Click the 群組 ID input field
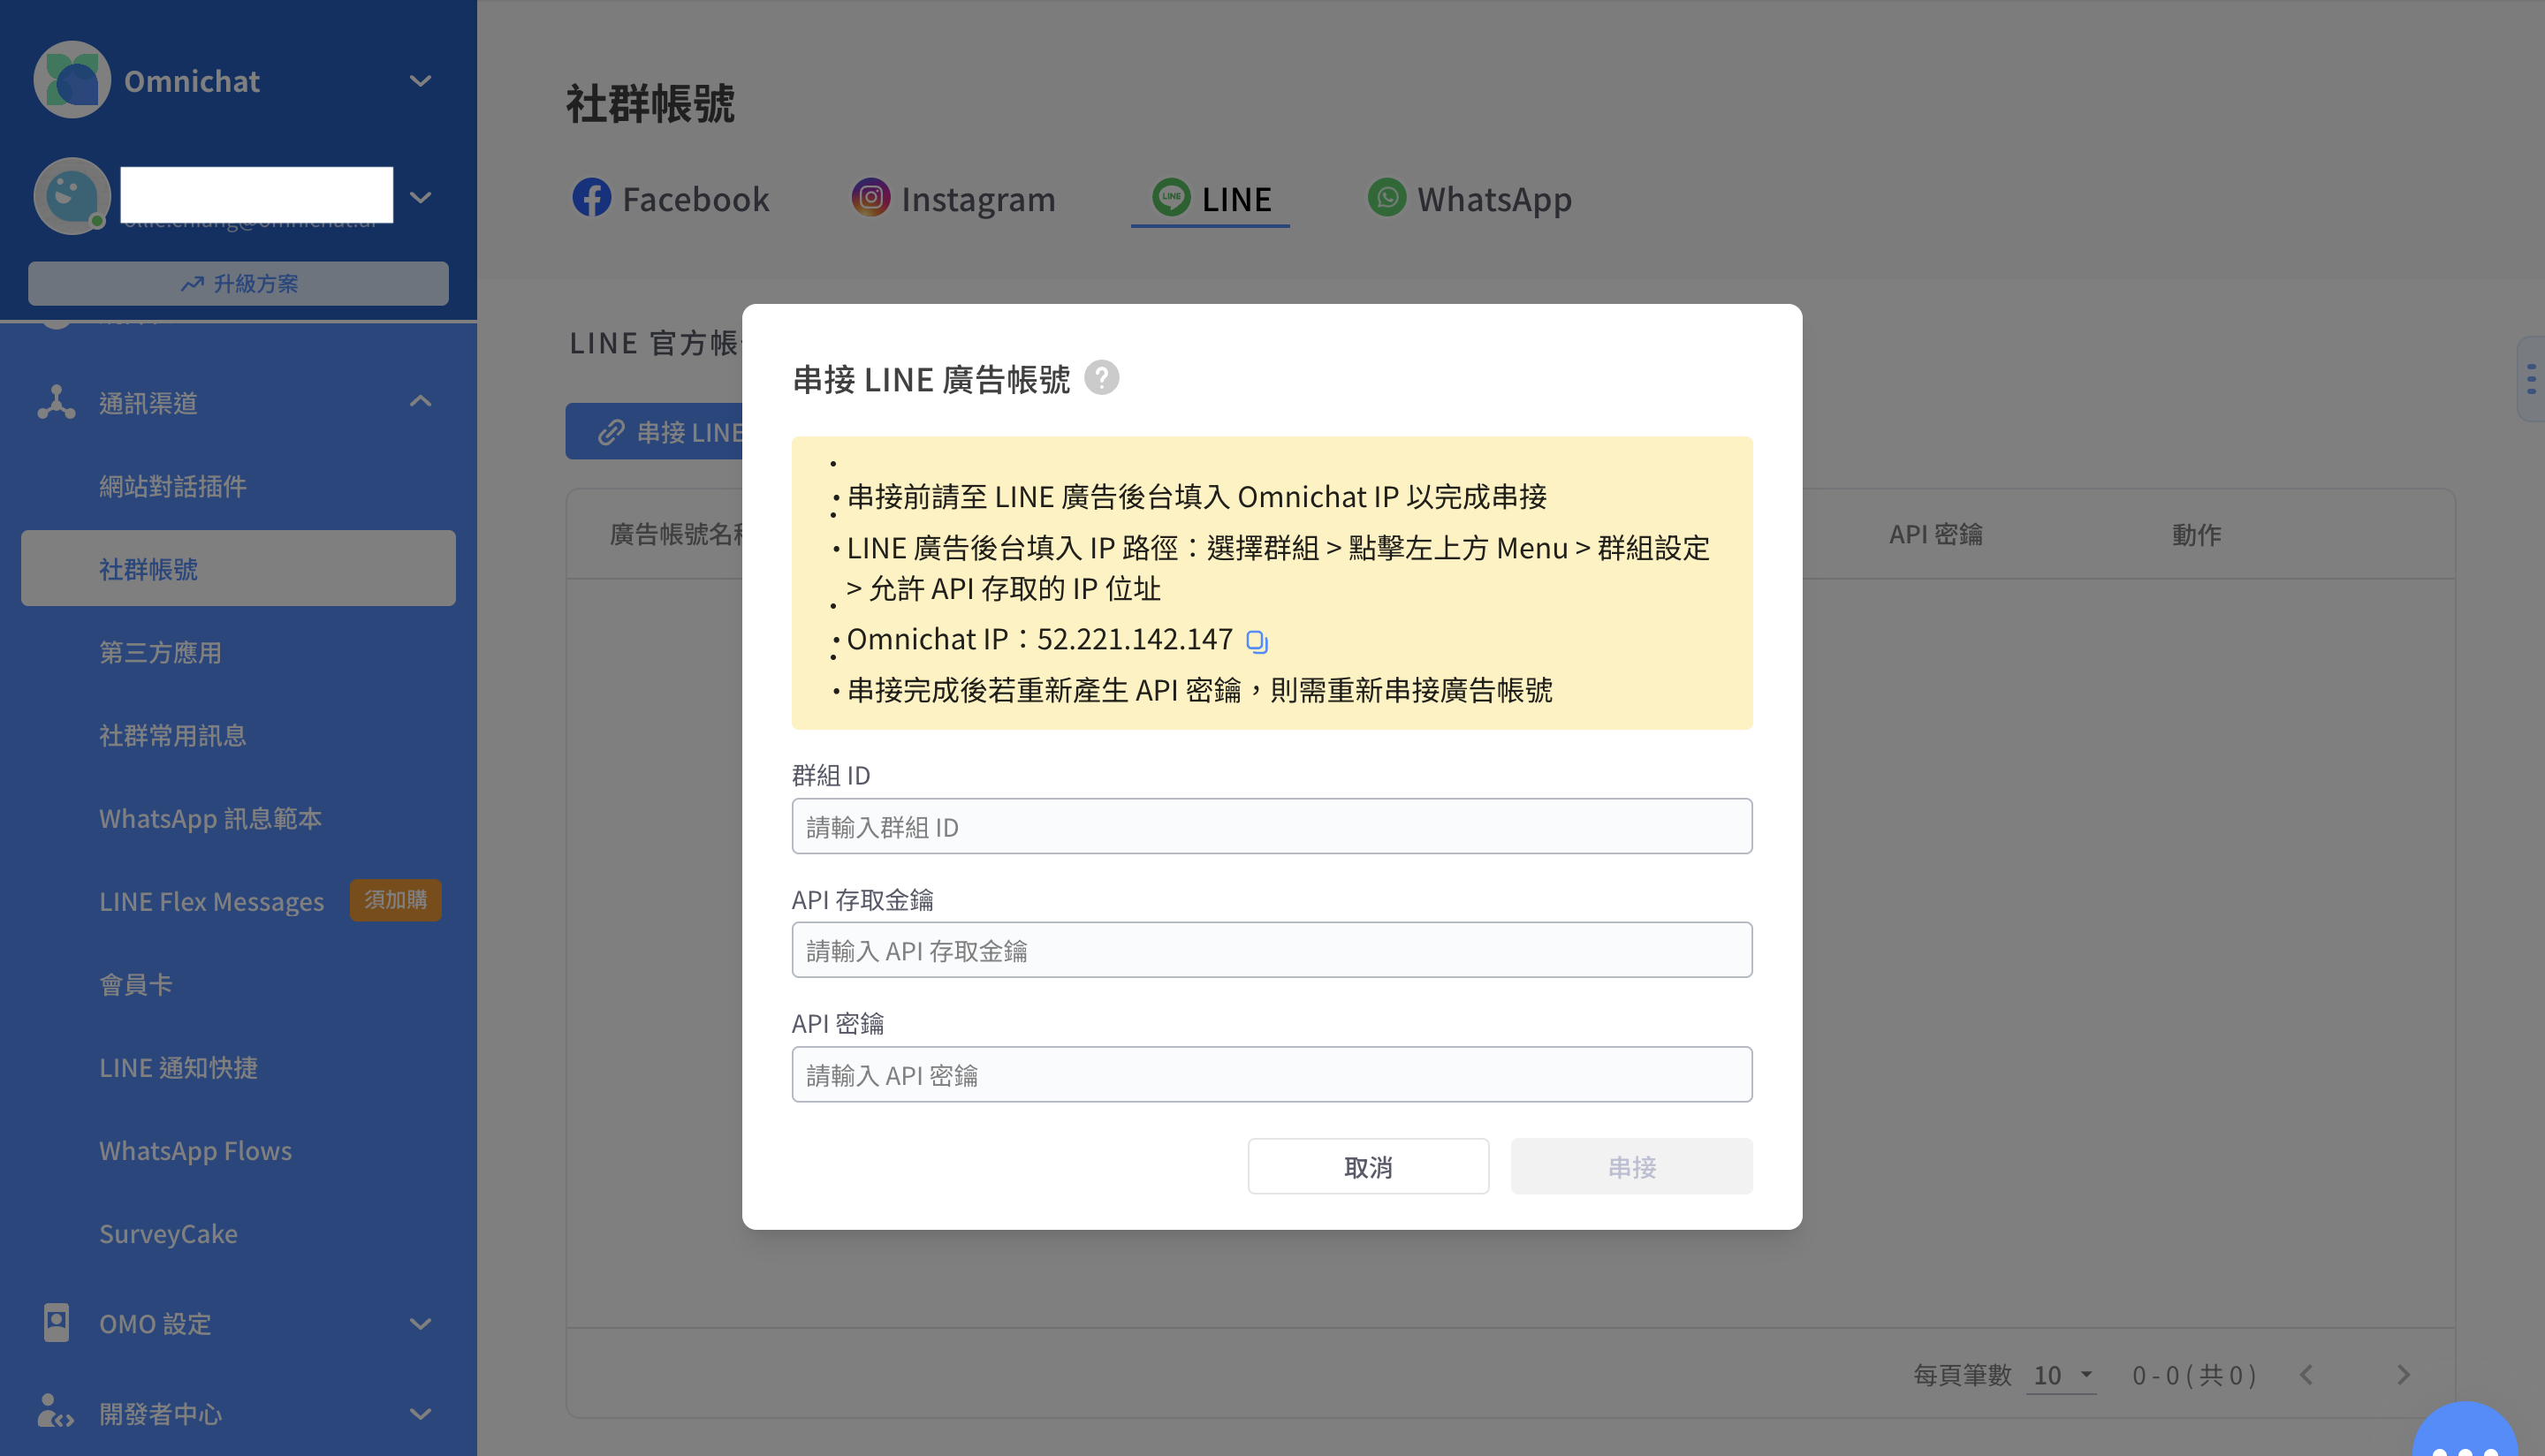Screen dimensions: 2545x1456 (1271, 826)
